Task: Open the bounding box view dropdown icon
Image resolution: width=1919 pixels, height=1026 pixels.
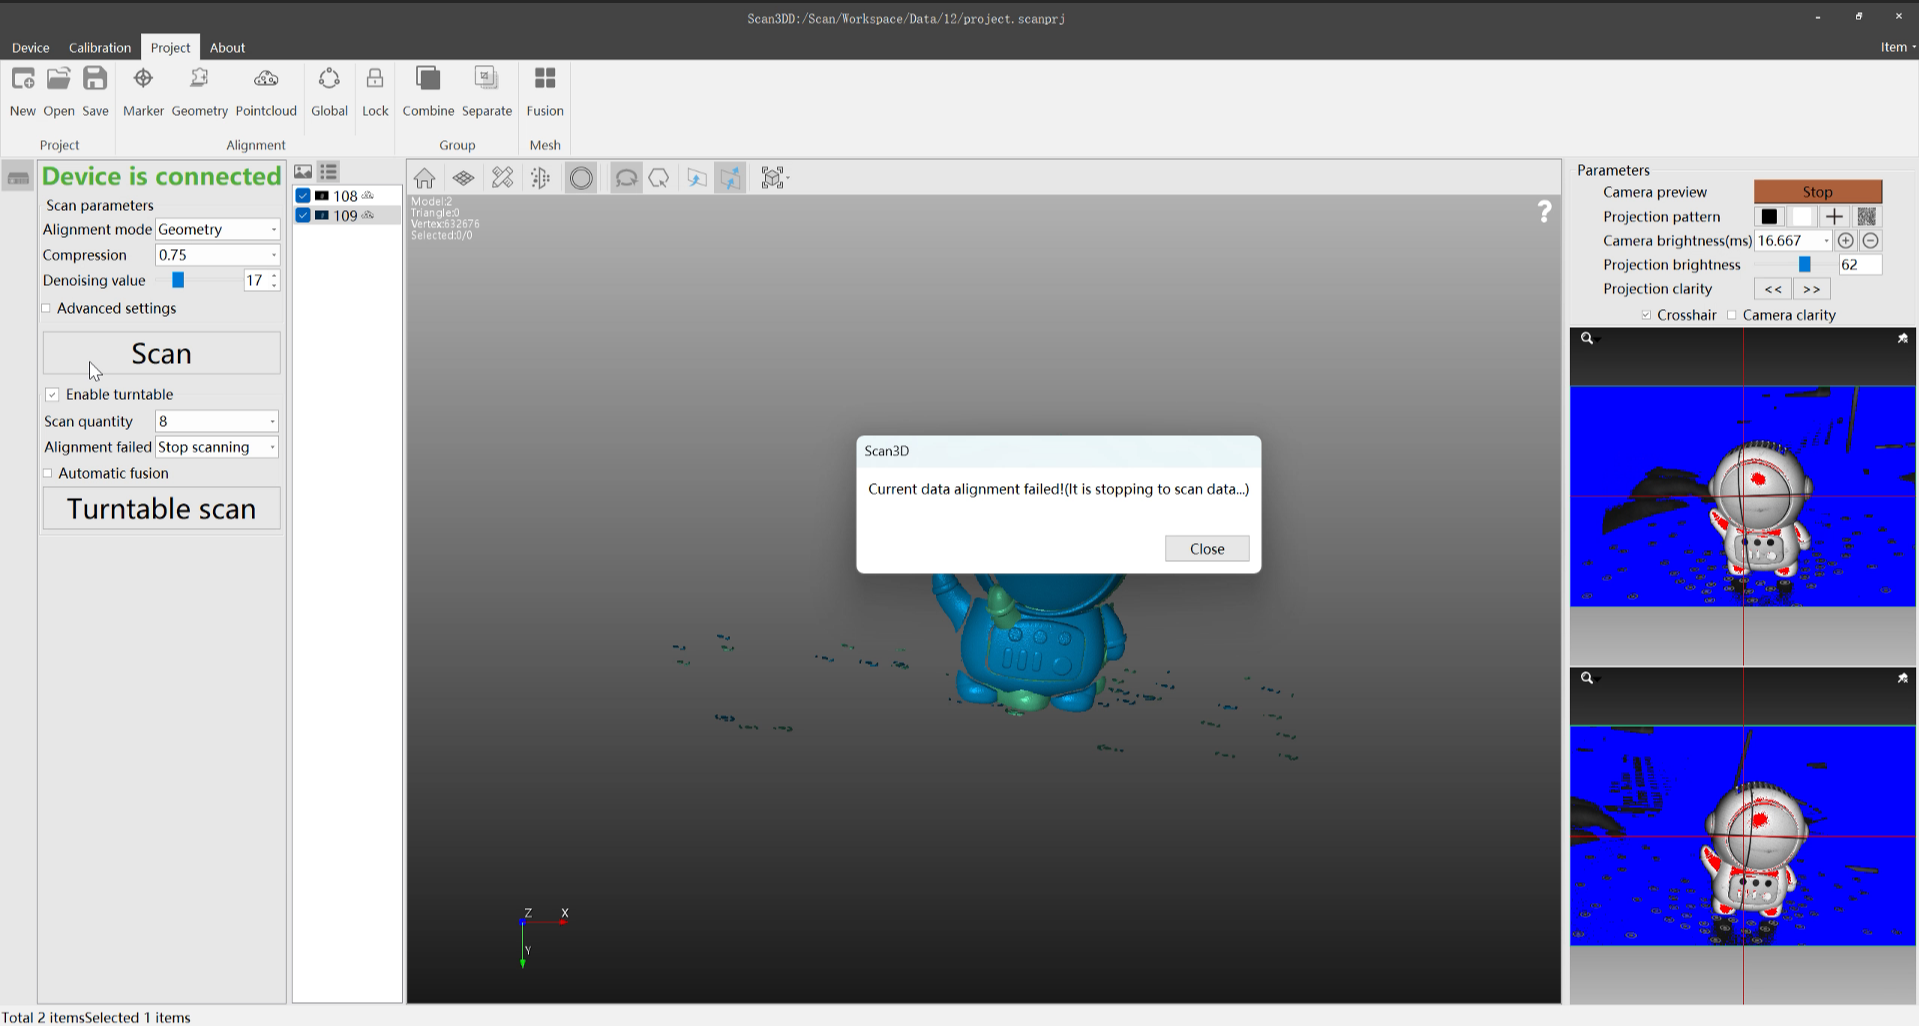Action: coord(774,178)
